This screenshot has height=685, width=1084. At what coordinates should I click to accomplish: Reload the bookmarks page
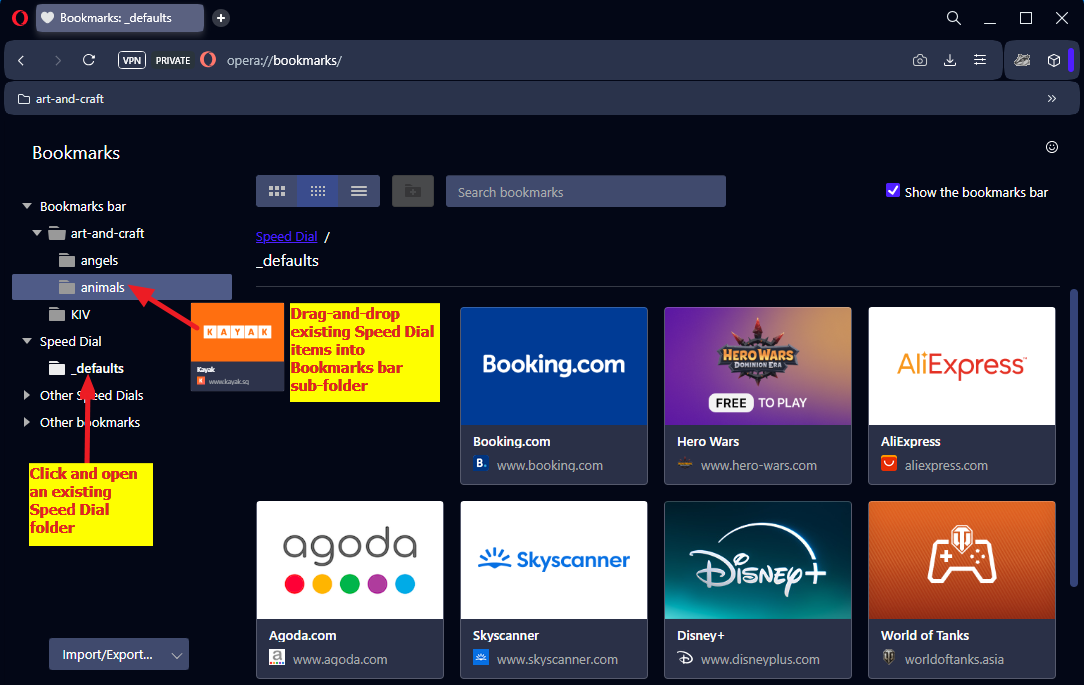(88, 60)
